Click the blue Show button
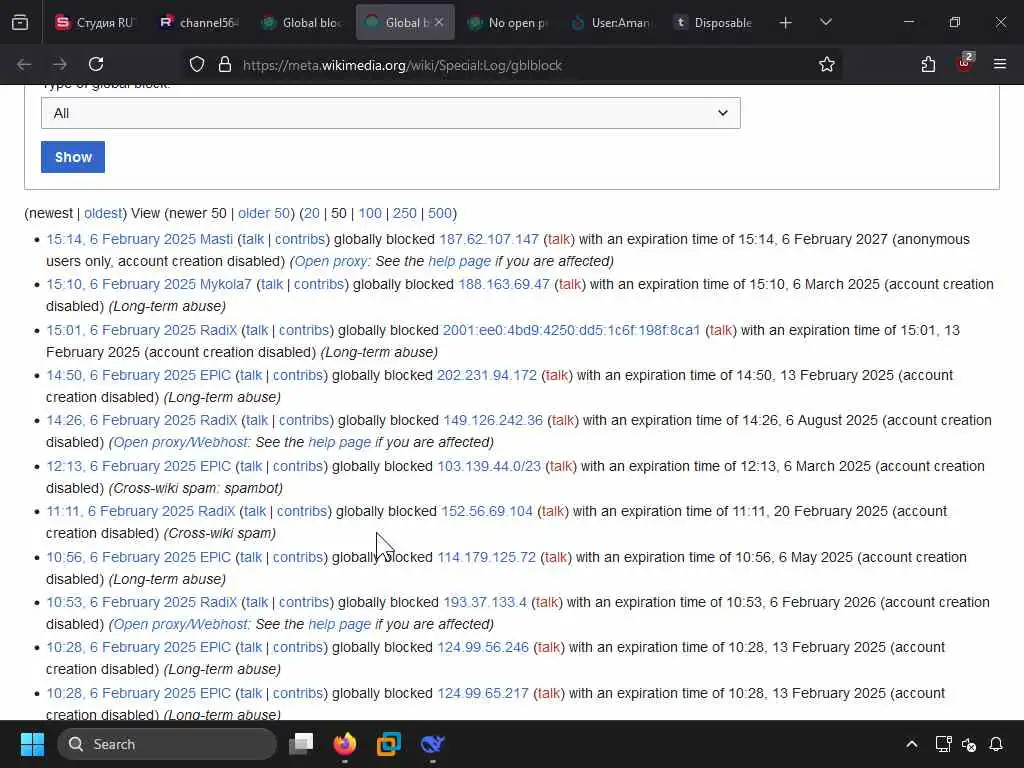Screen dimensions: 1024x768 pos(73,157)
